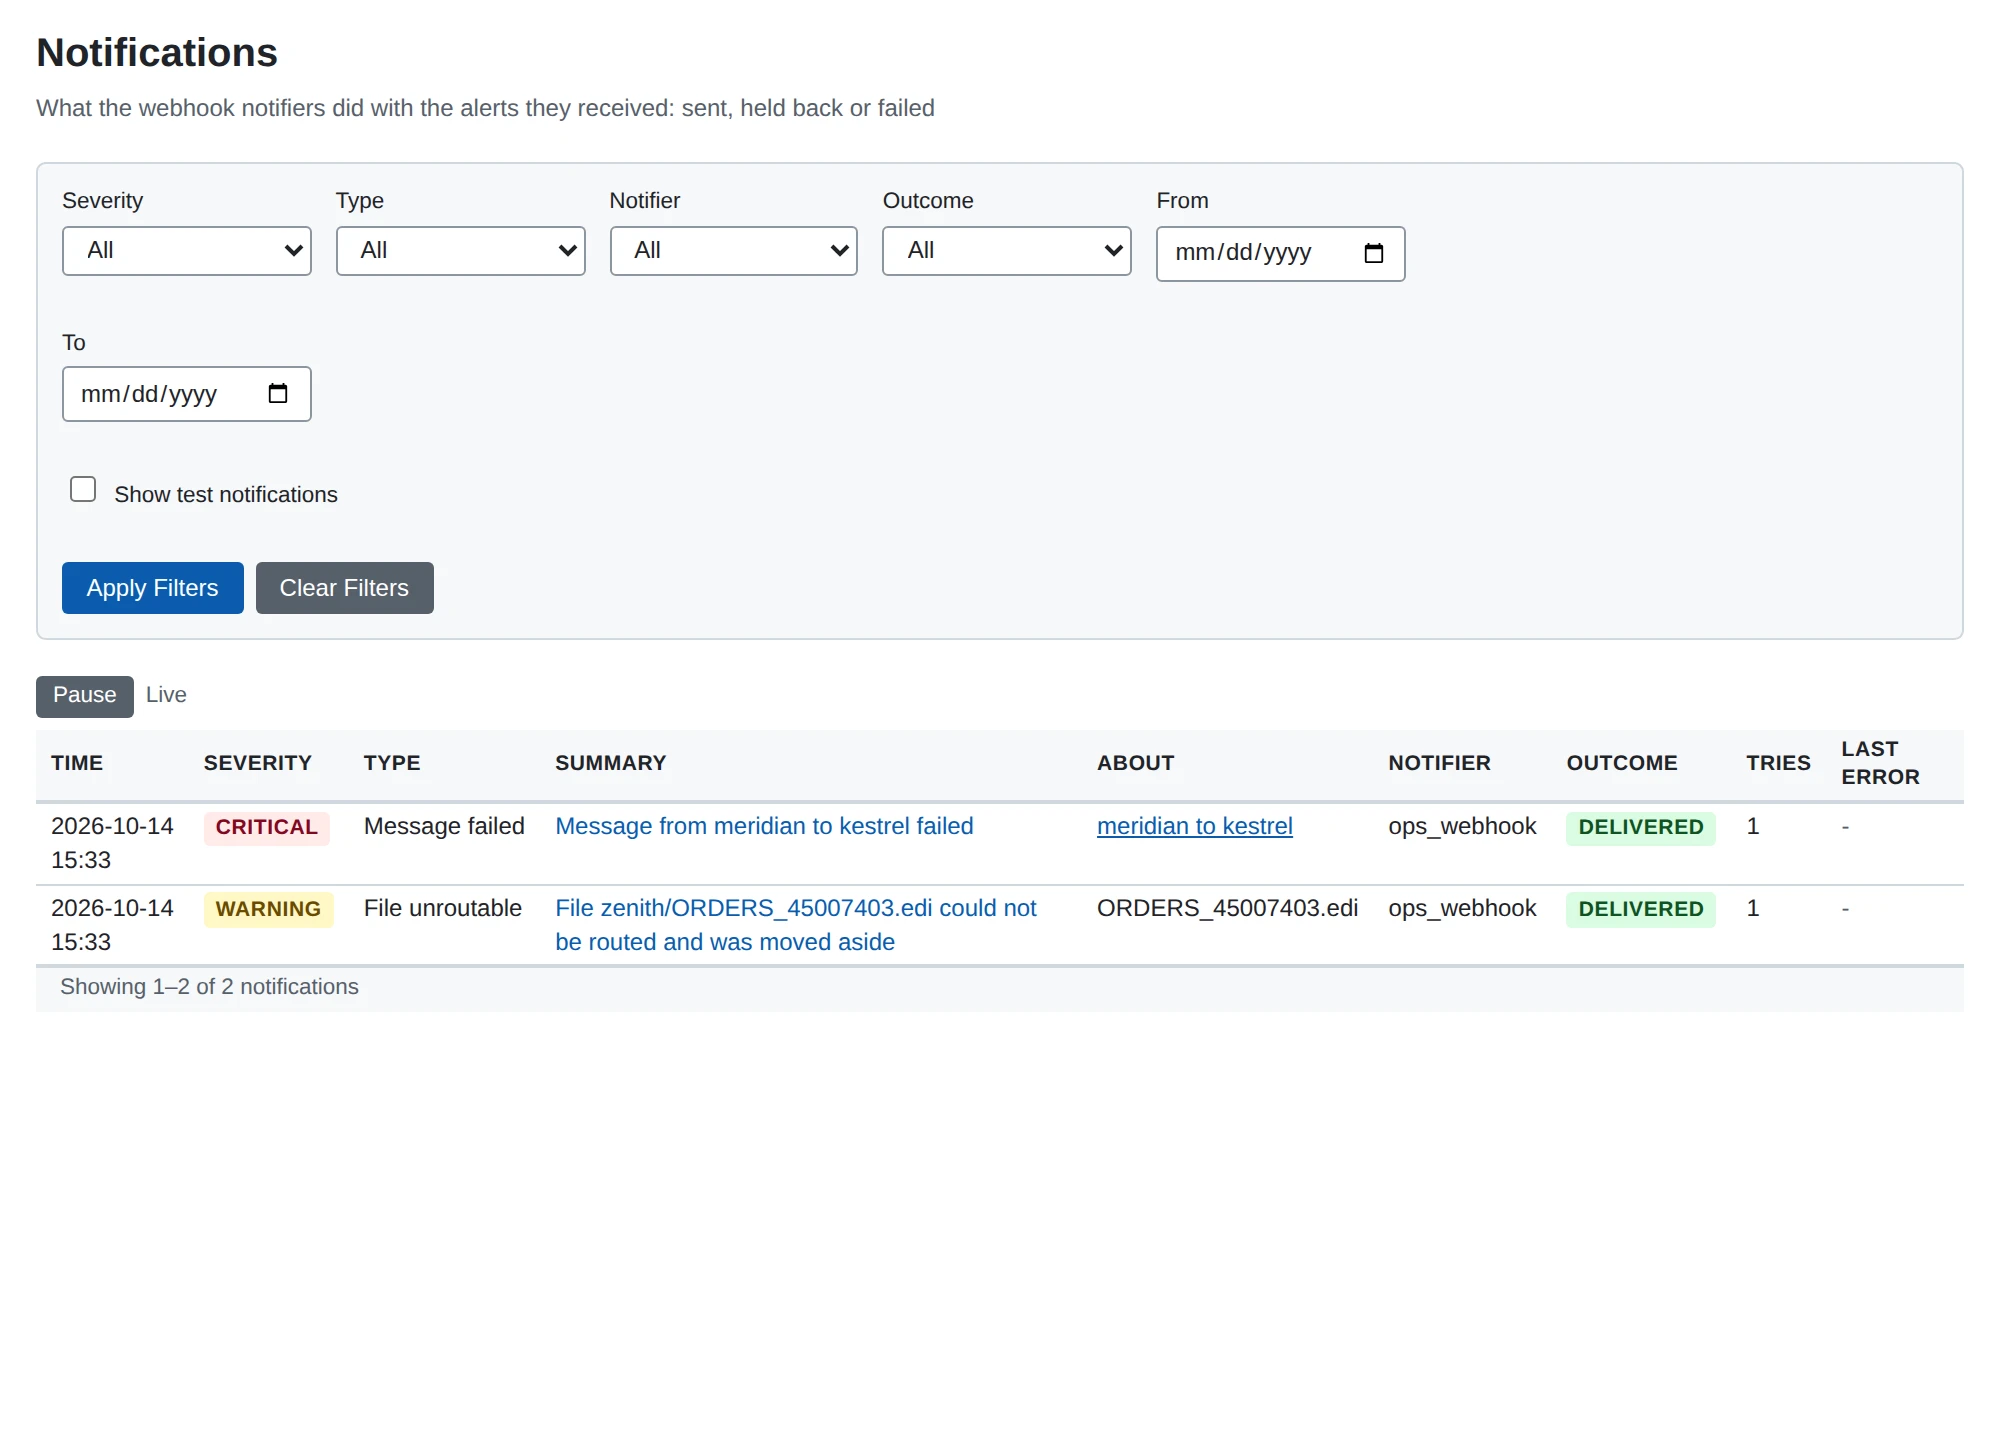Click the WARNING severity badge
The height and width of the screenshot is (1448, 2000).
pos(269,910)
